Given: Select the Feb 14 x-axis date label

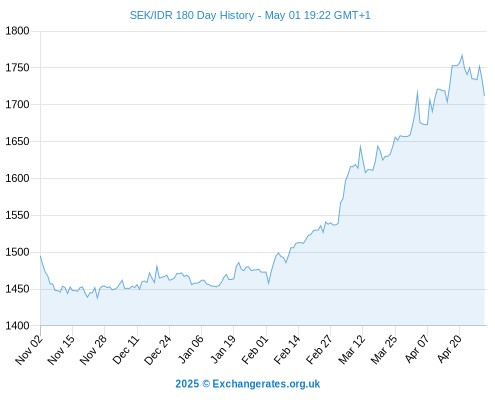Looking at the screenshot, I should point(287,350).
